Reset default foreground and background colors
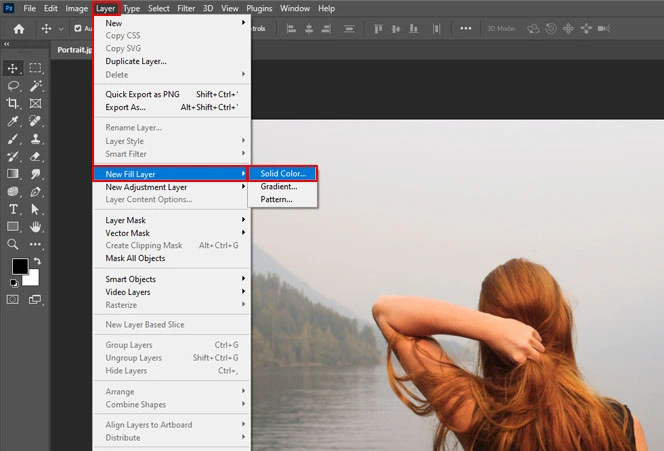This screenshot has width=664, height=451. [x=14, y=282]
